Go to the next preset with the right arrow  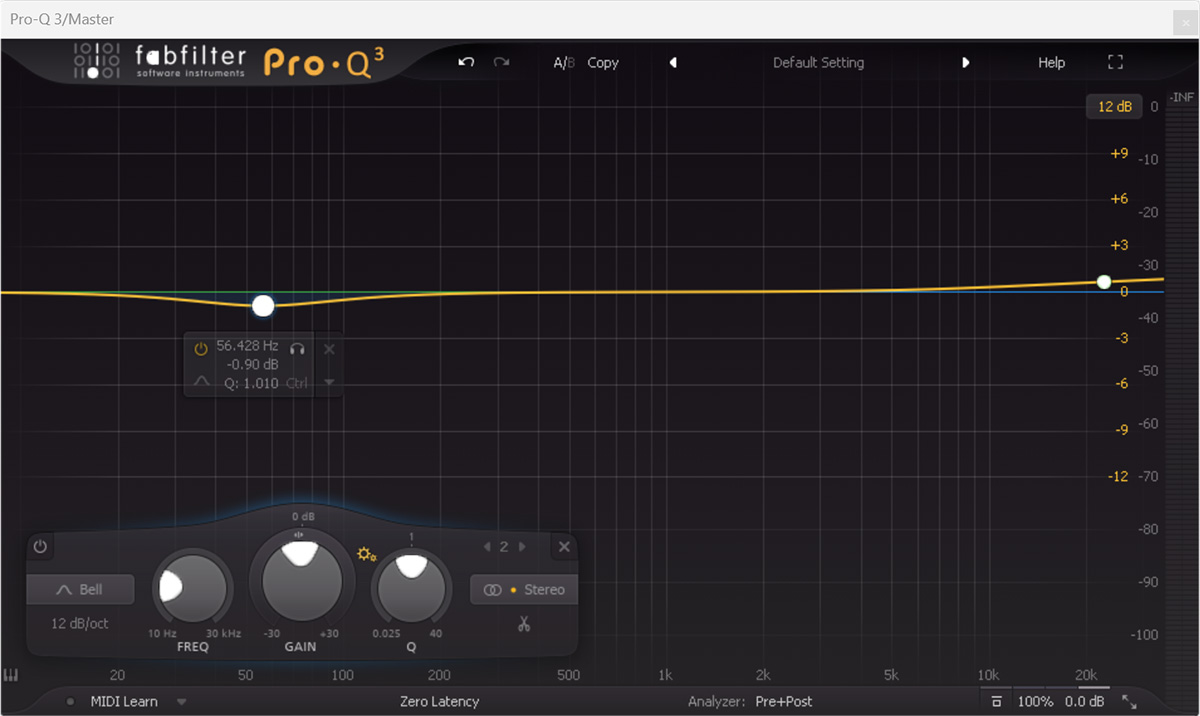pyautogui.click(x=966, y=62)
